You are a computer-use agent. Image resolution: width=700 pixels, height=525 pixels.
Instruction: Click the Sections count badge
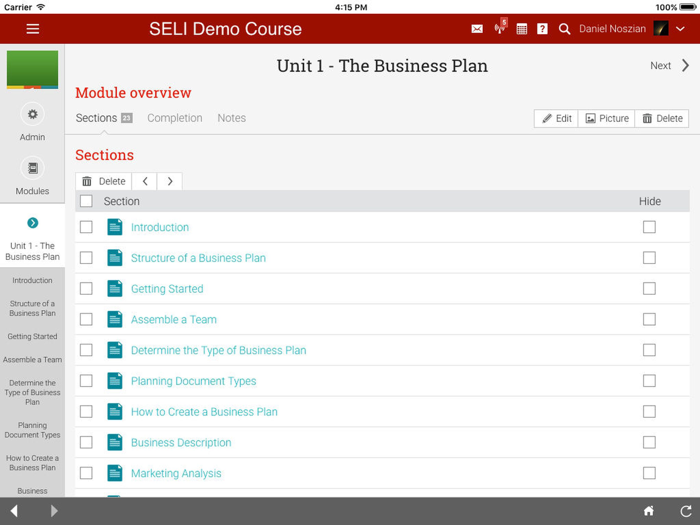127,118
